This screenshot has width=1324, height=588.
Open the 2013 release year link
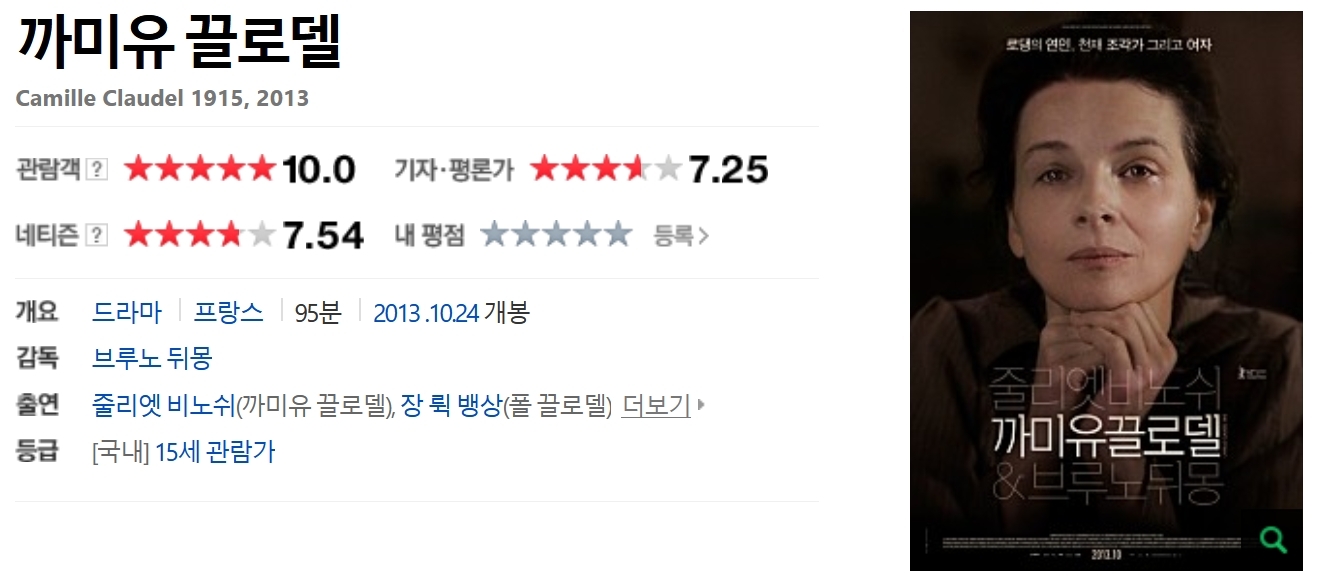(x=396, y=313)
